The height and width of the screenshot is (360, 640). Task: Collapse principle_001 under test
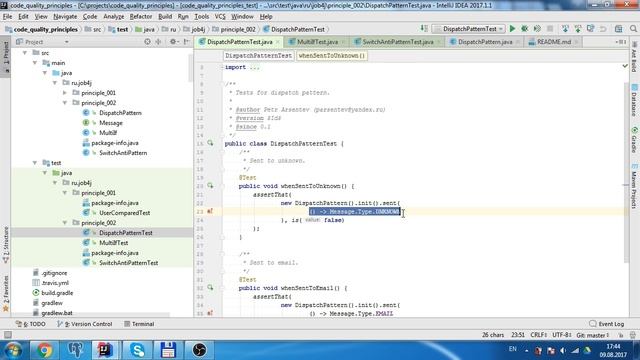65,193
